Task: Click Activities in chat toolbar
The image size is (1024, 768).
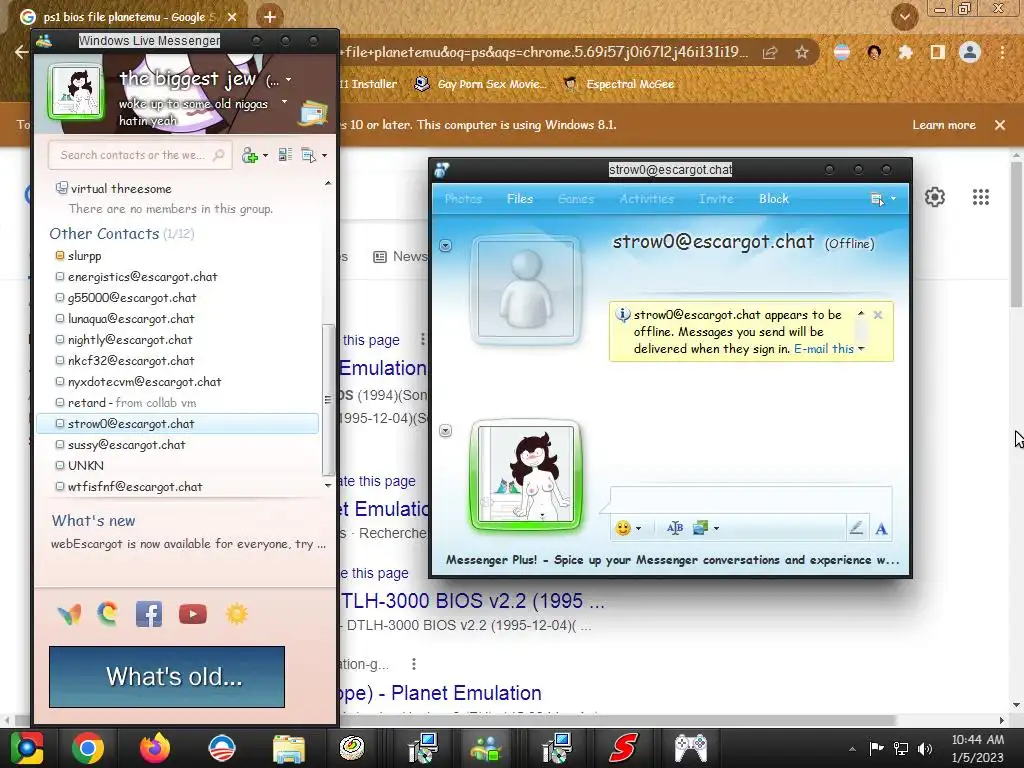Action: (647, 199)
